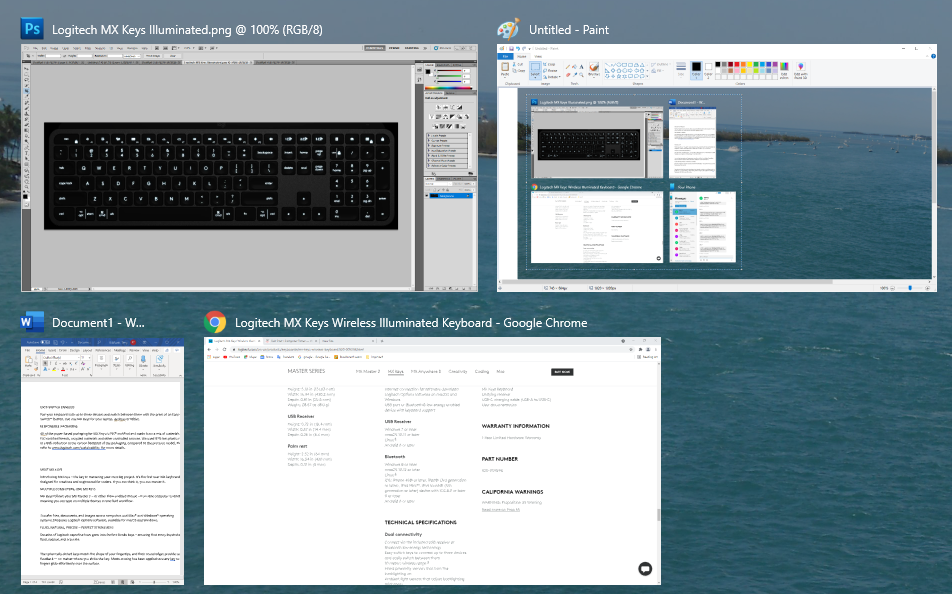Image resolution: width=952 pixels, height=594 pixels.
Task: Select the Pencil tool in Paint
Action: click(568, 67)
